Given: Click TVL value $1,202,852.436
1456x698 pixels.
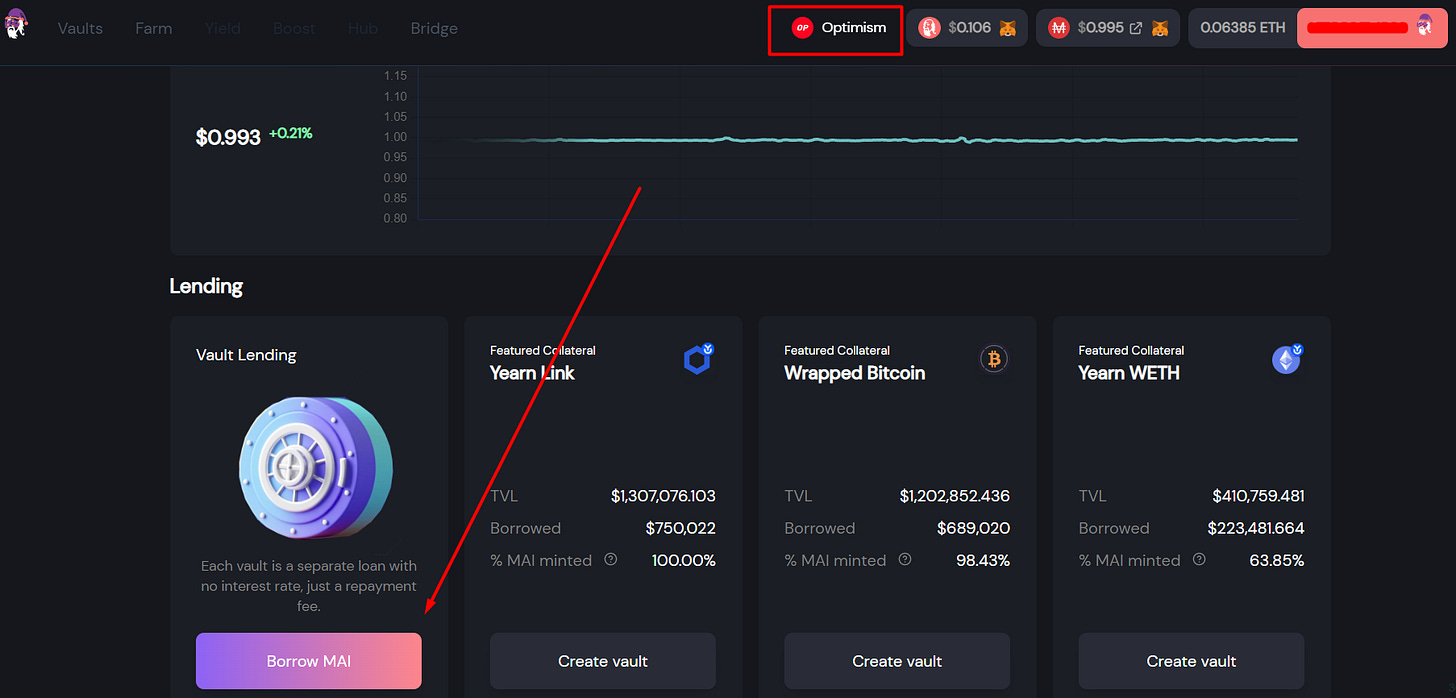Looking at the screenshot, I should [955, 496].
